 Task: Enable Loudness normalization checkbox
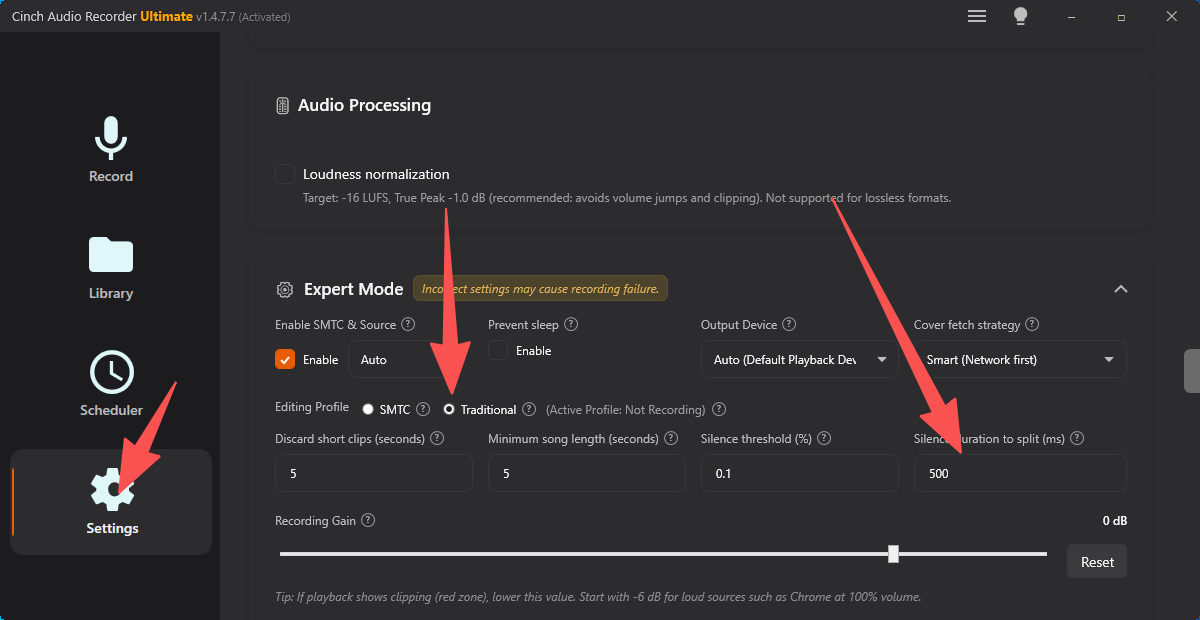pos(285,174)
